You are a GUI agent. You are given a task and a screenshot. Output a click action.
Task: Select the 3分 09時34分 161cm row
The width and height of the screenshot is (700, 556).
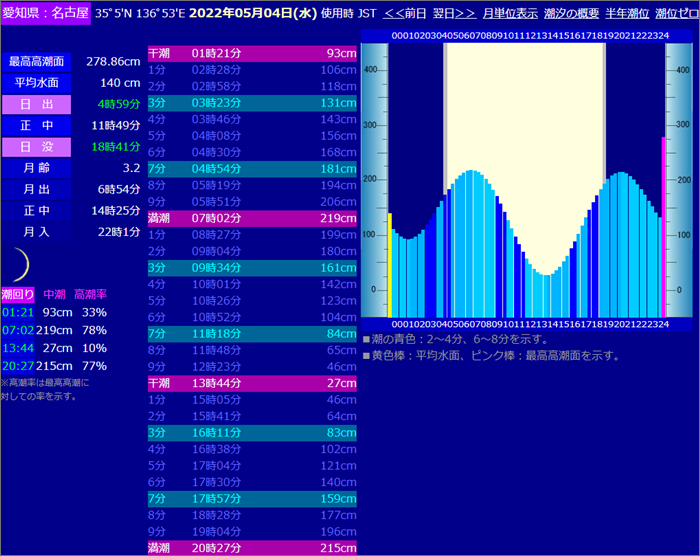click(252, 268)
